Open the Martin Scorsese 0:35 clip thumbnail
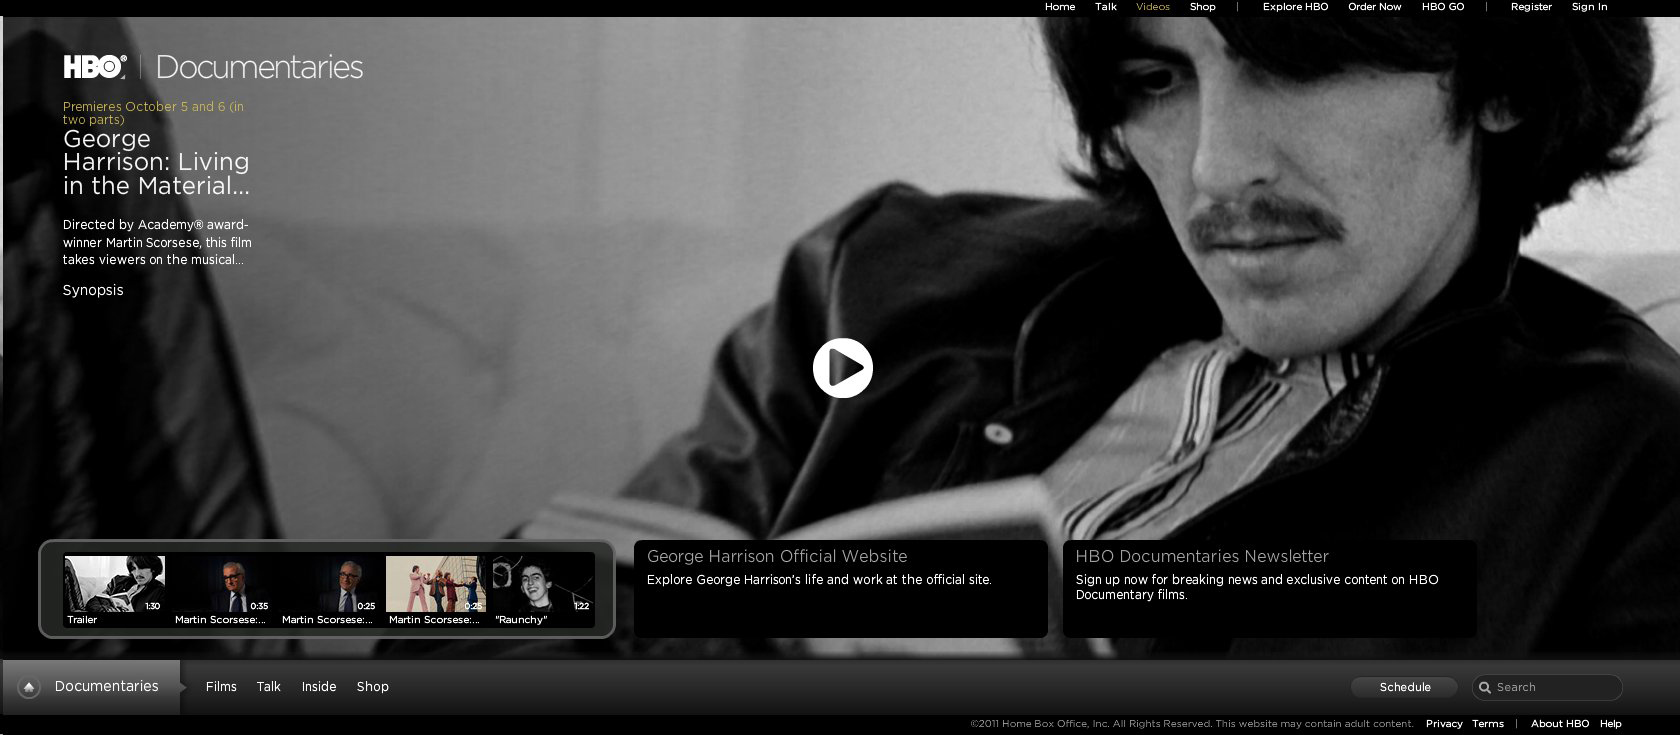Viewport: 1680px width, 735px height. pyautogui.click(x=222, y=584)
